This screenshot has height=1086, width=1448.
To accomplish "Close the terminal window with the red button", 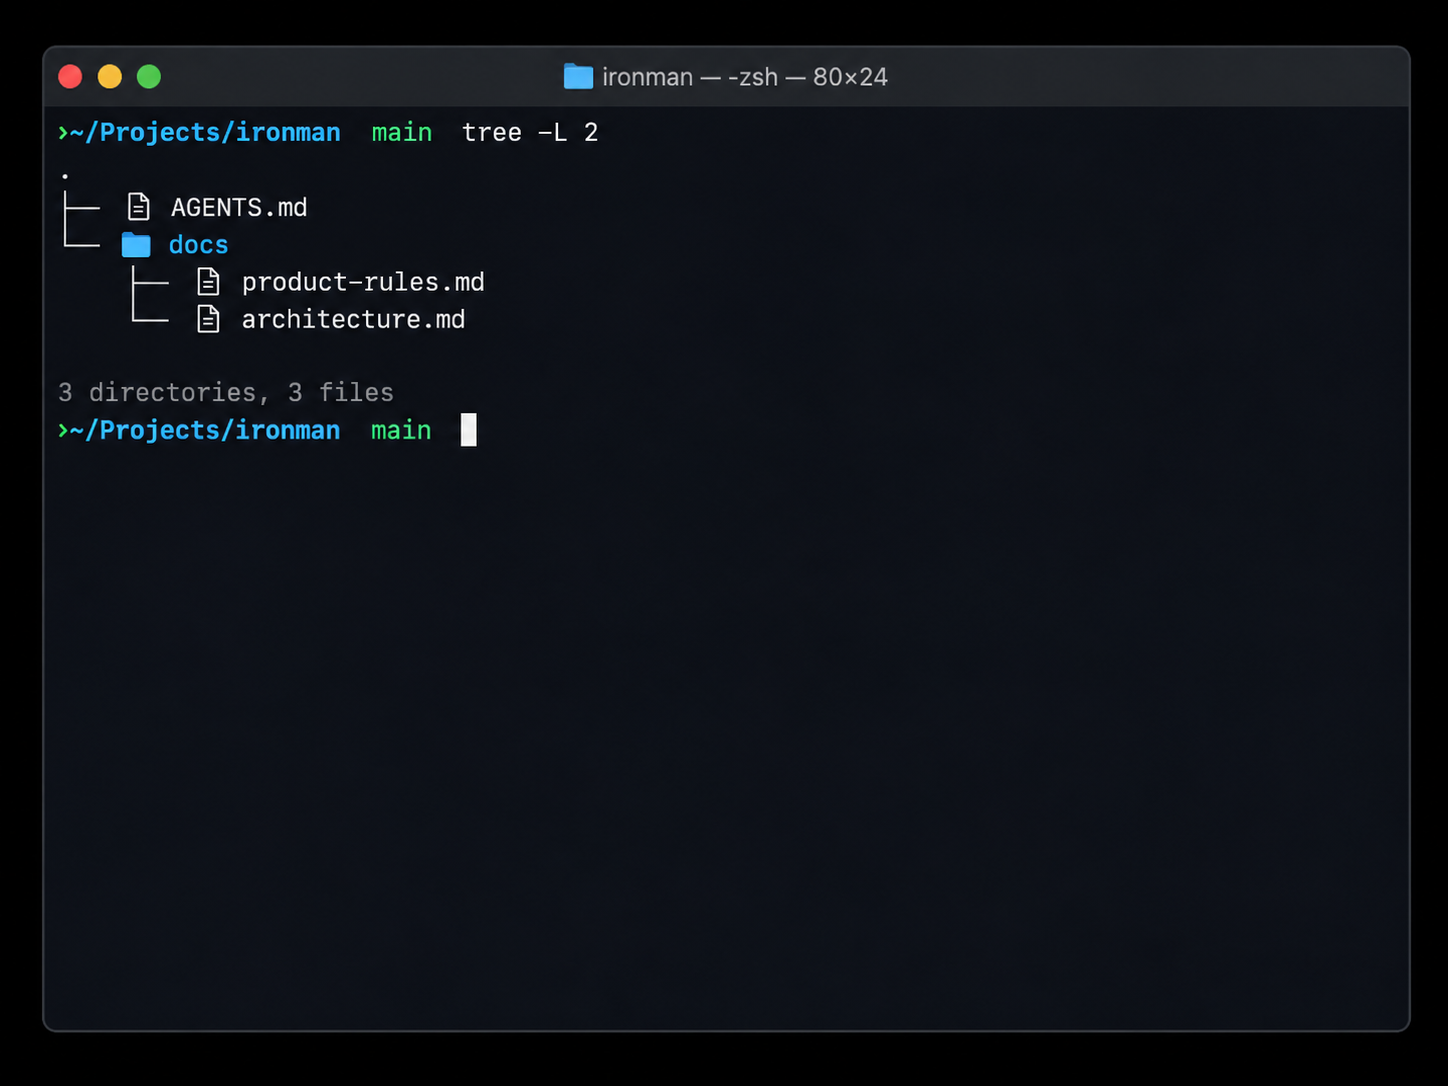I will pos(70,77).
